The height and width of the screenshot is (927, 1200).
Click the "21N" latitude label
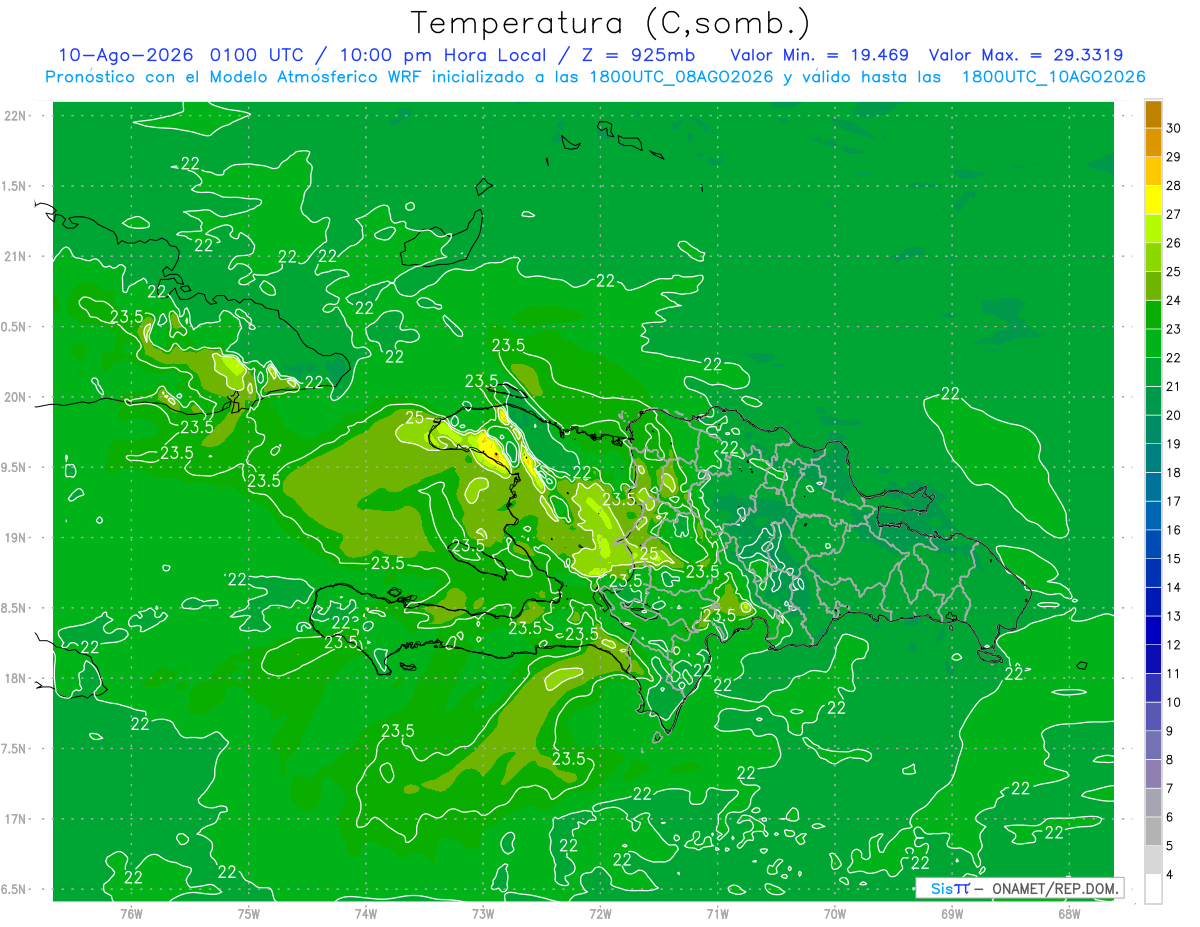pos(17,256)
